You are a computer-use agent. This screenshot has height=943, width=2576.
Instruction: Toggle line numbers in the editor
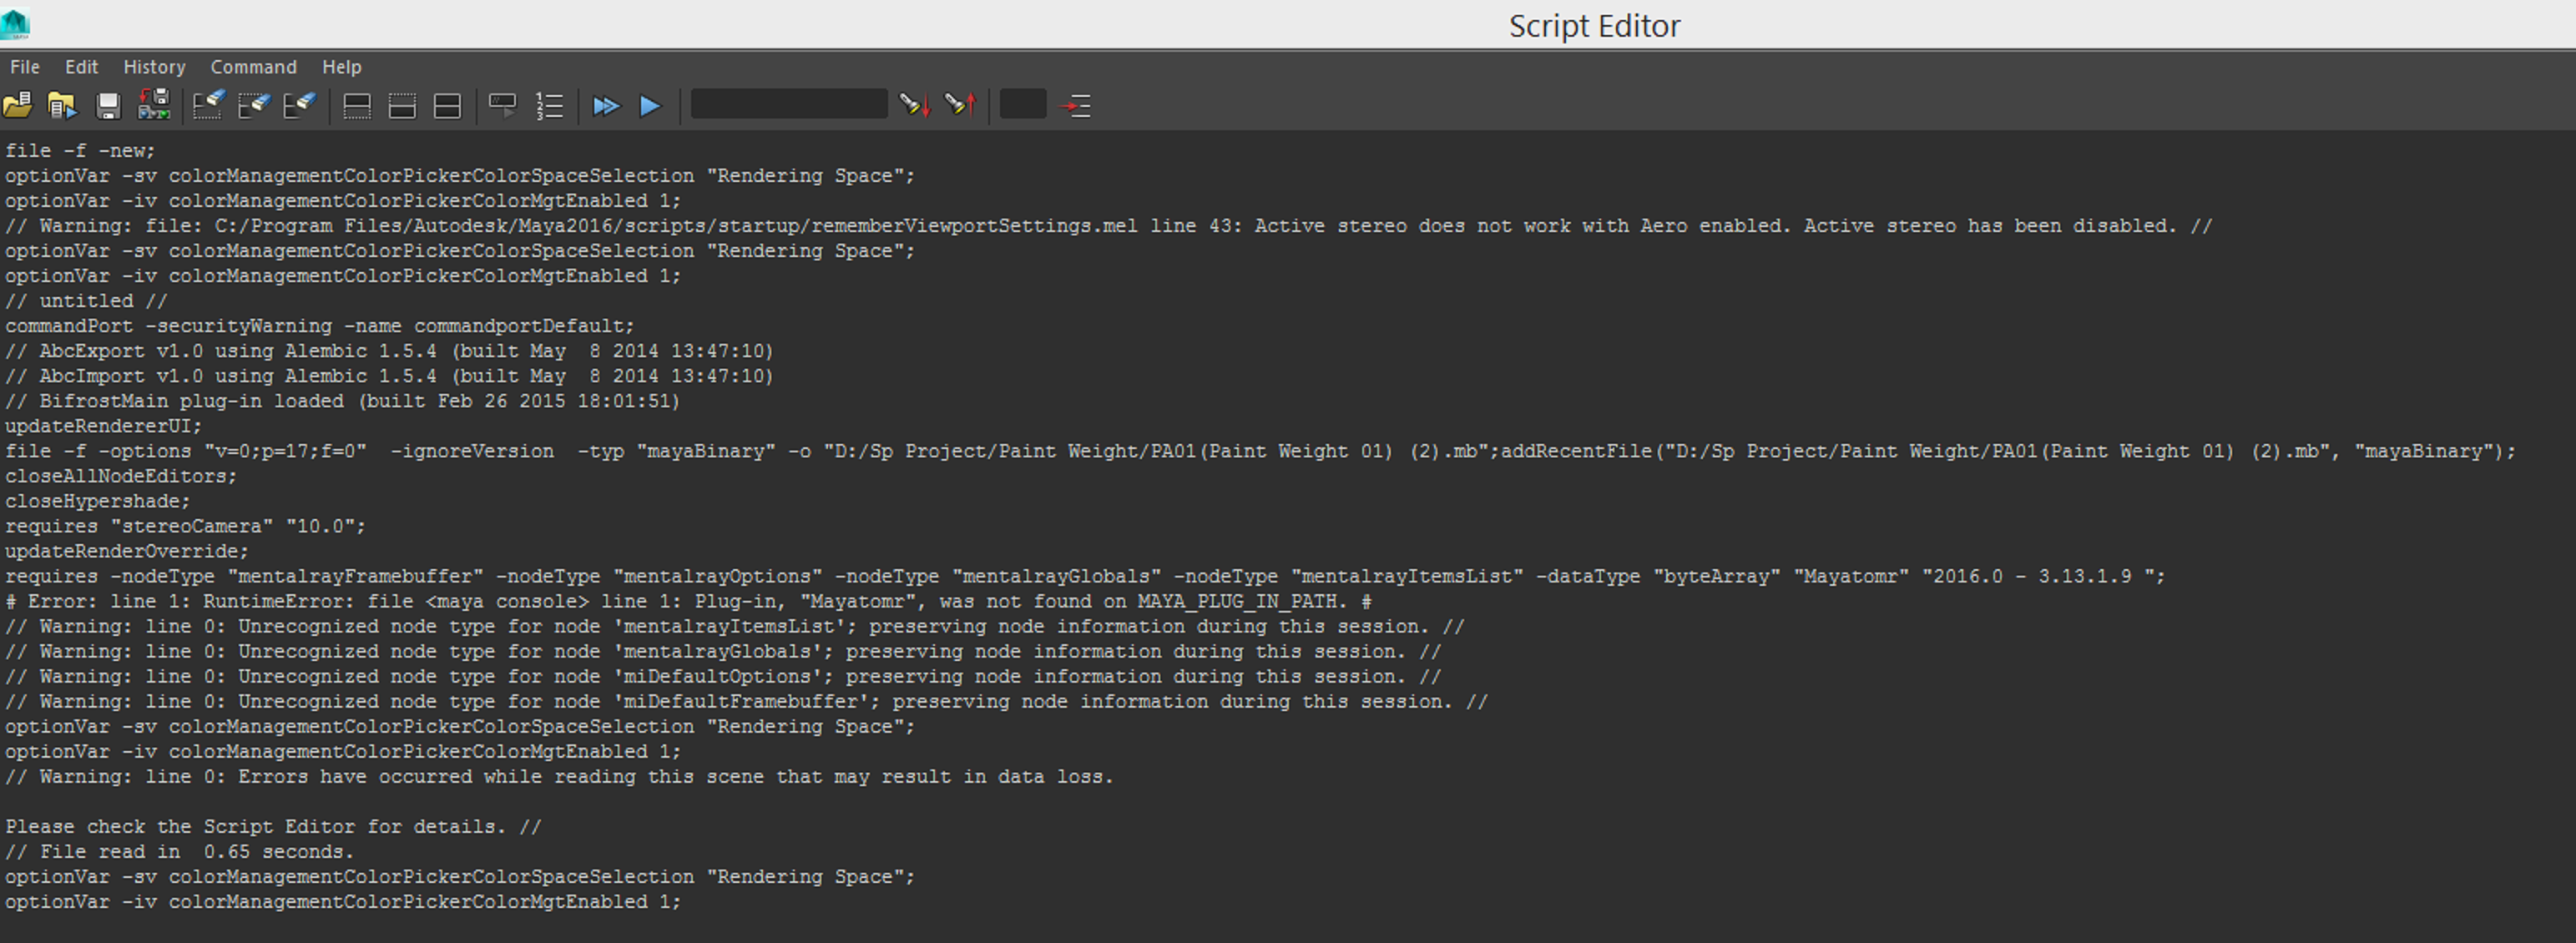pyautogui.click(x=549, y=105)
